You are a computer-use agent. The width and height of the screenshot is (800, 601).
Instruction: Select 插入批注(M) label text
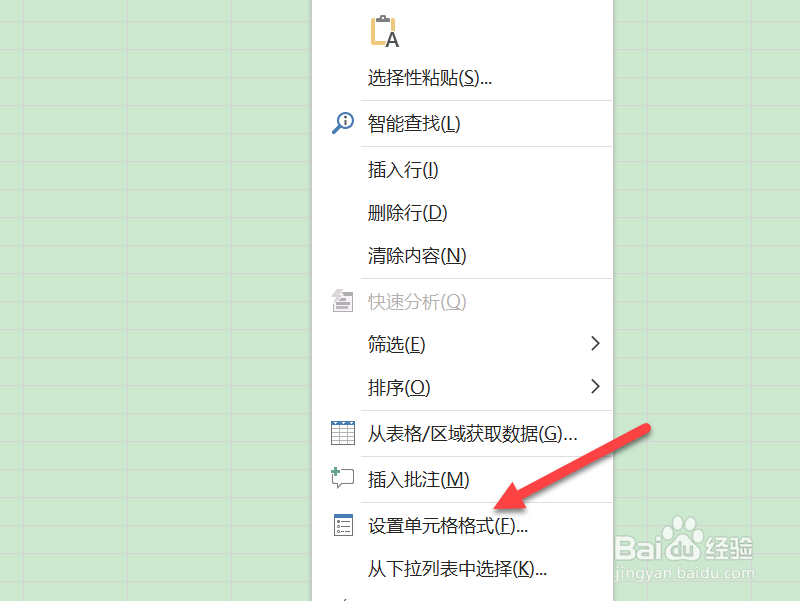[x=418, y=480]
